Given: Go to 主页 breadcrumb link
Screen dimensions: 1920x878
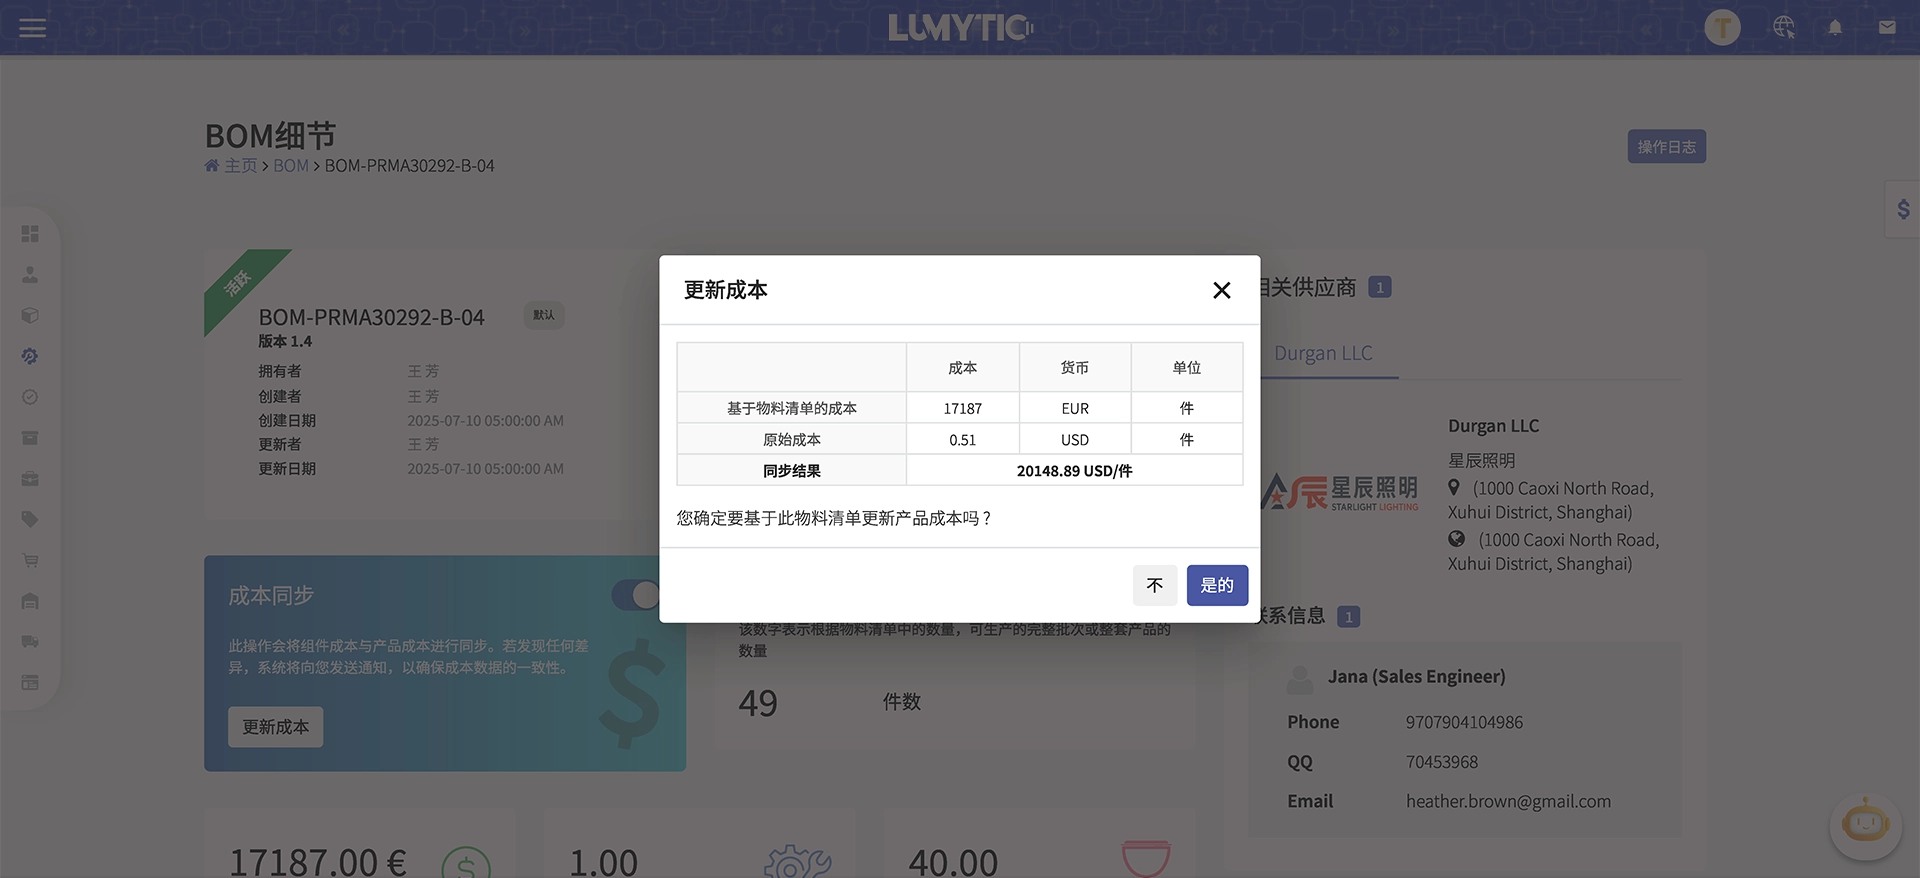Looking at the screenshot, I should click(241, 166).
